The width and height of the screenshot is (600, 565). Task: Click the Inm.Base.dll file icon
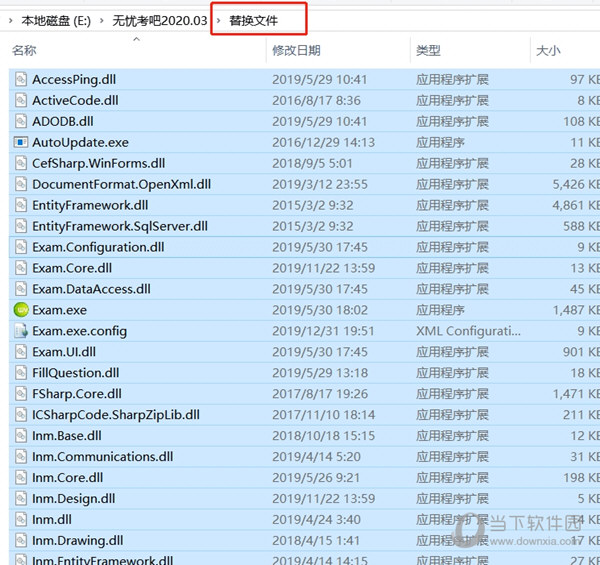tap(21, 436)
